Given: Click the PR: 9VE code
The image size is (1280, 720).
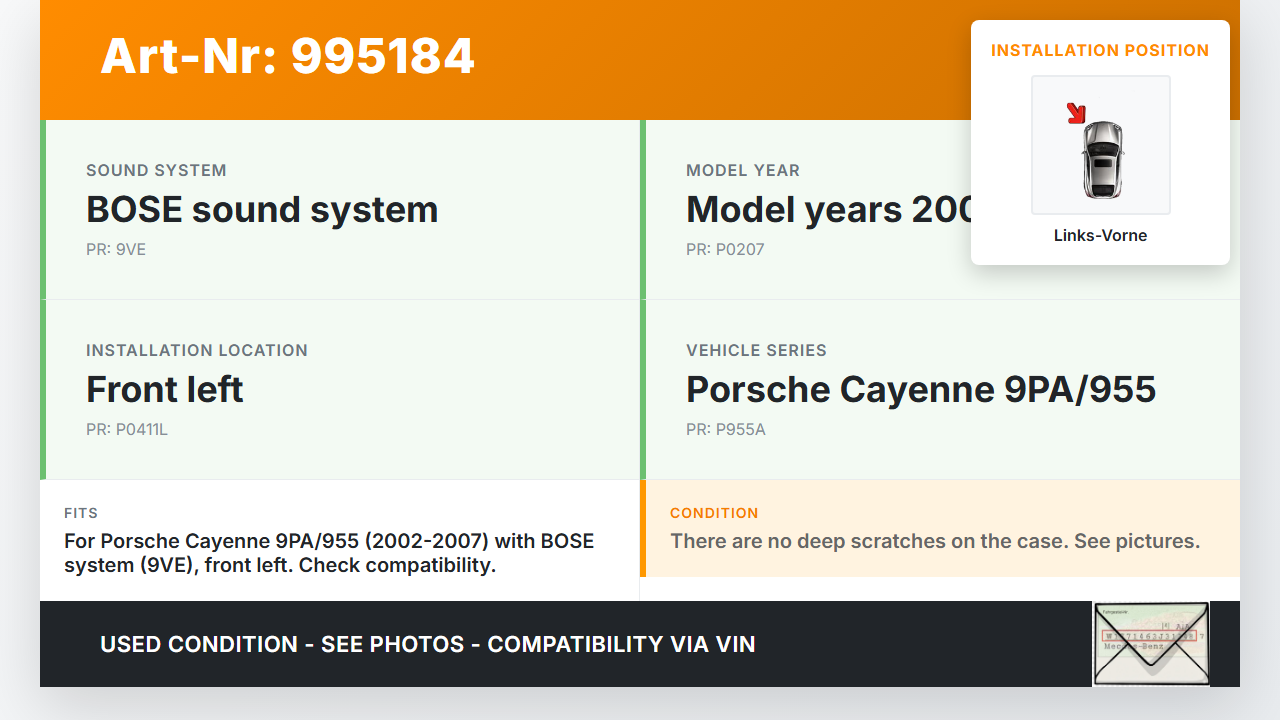Looking at the screenshot, I should coord(116,250).
